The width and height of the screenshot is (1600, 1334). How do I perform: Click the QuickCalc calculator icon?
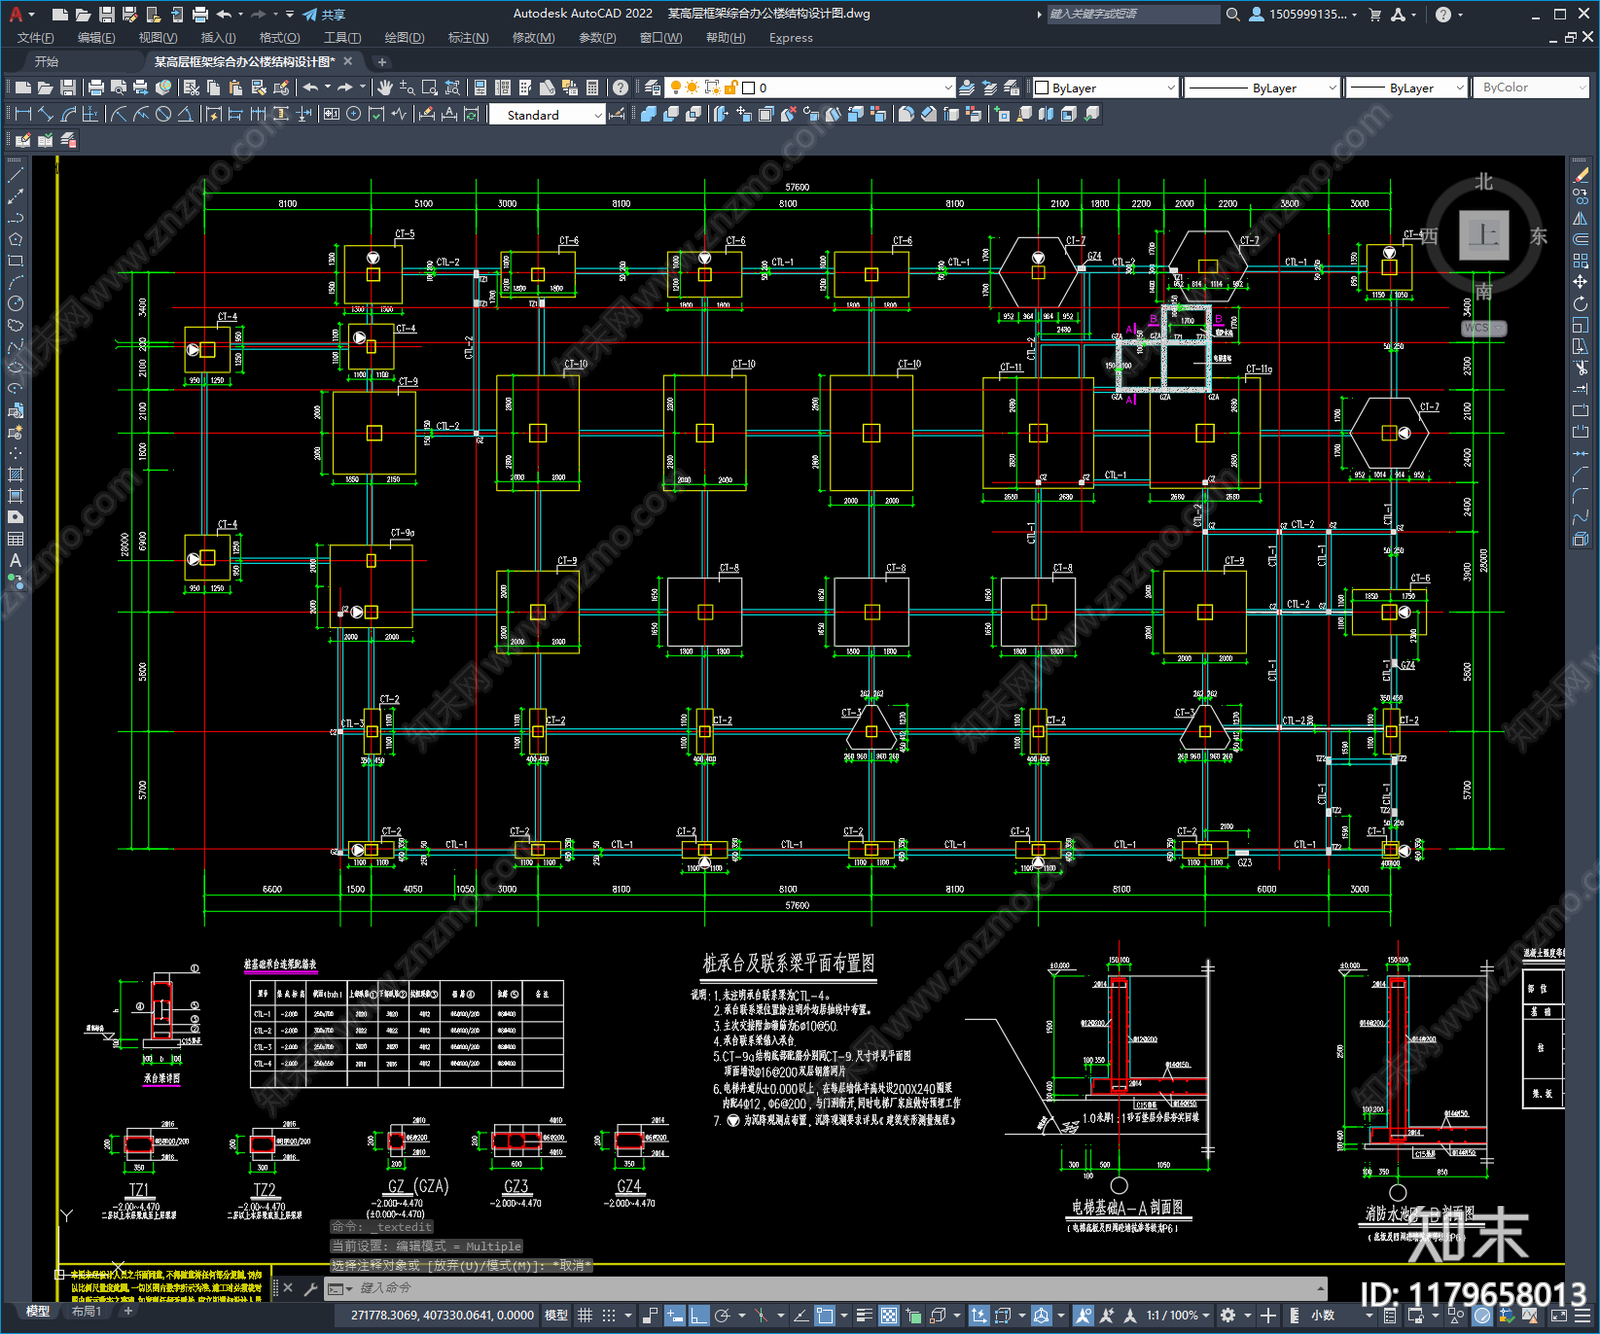tap(592, 88)
